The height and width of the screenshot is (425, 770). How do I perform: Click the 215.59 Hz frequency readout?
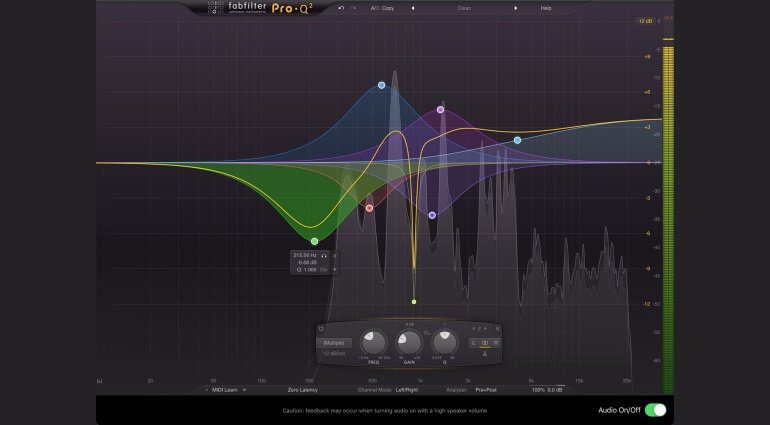click(305, 255)
